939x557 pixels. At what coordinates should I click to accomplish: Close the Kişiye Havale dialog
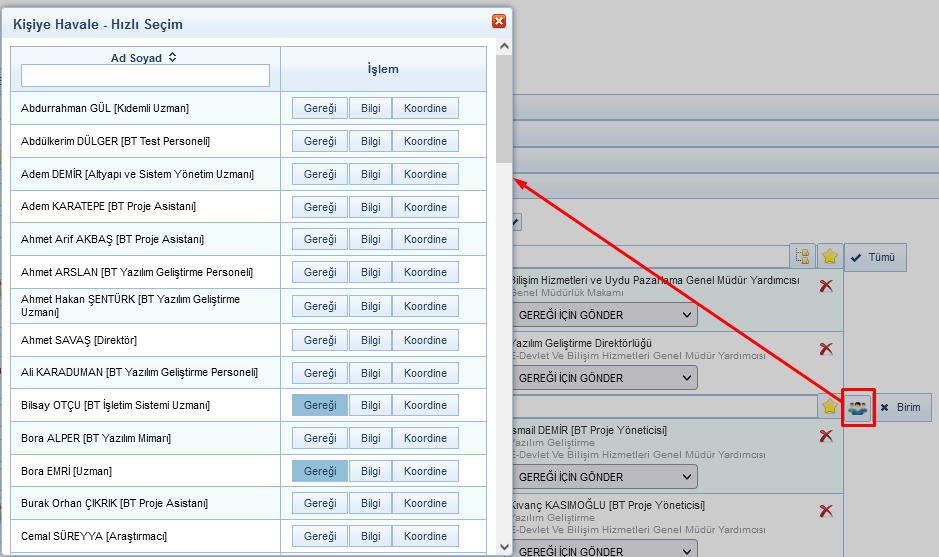coord(498,21)
